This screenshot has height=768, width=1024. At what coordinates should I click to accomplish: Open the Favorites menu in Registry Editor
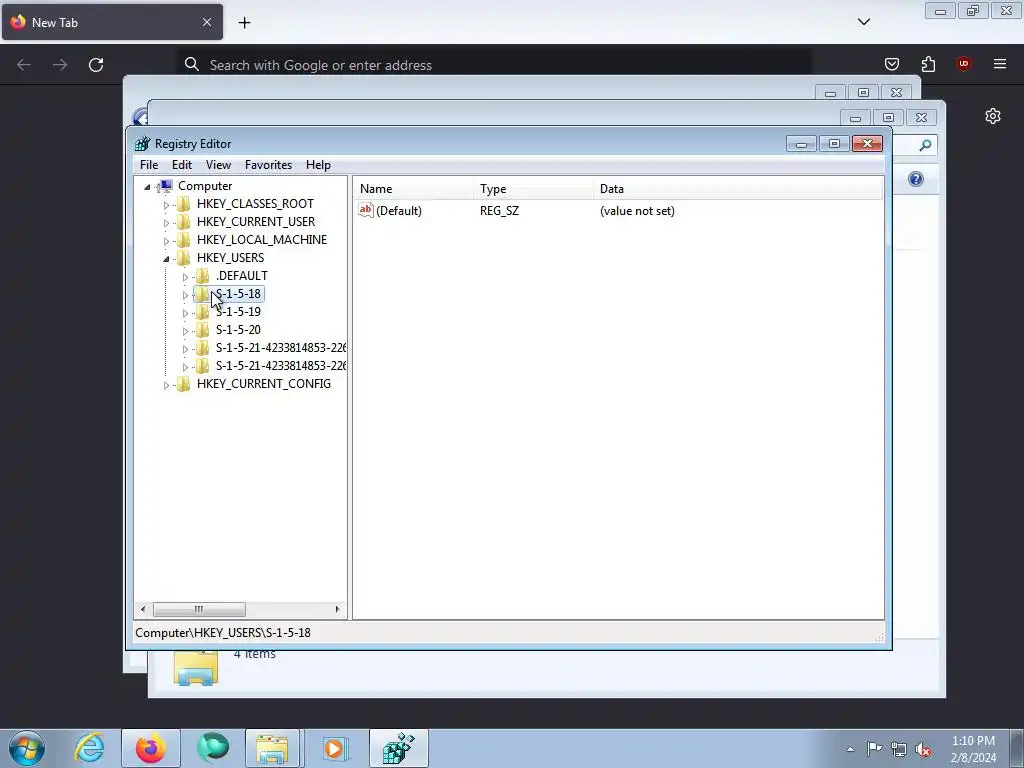(268, 165)
